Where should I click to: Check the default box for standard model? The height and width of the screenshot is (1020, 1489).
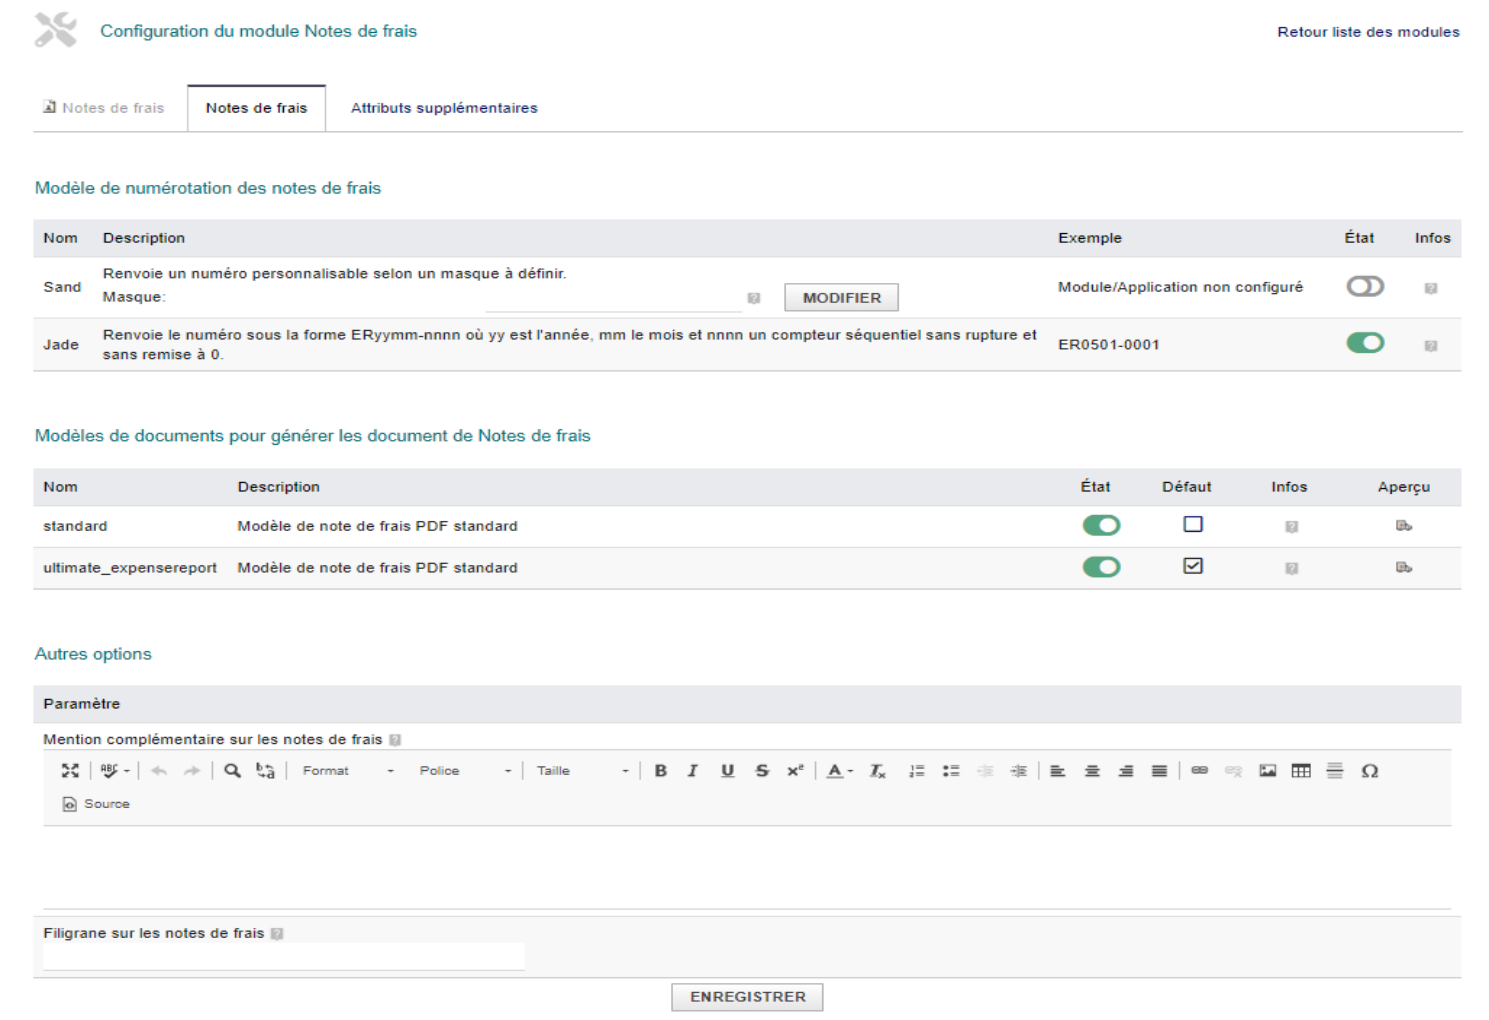1193,524
